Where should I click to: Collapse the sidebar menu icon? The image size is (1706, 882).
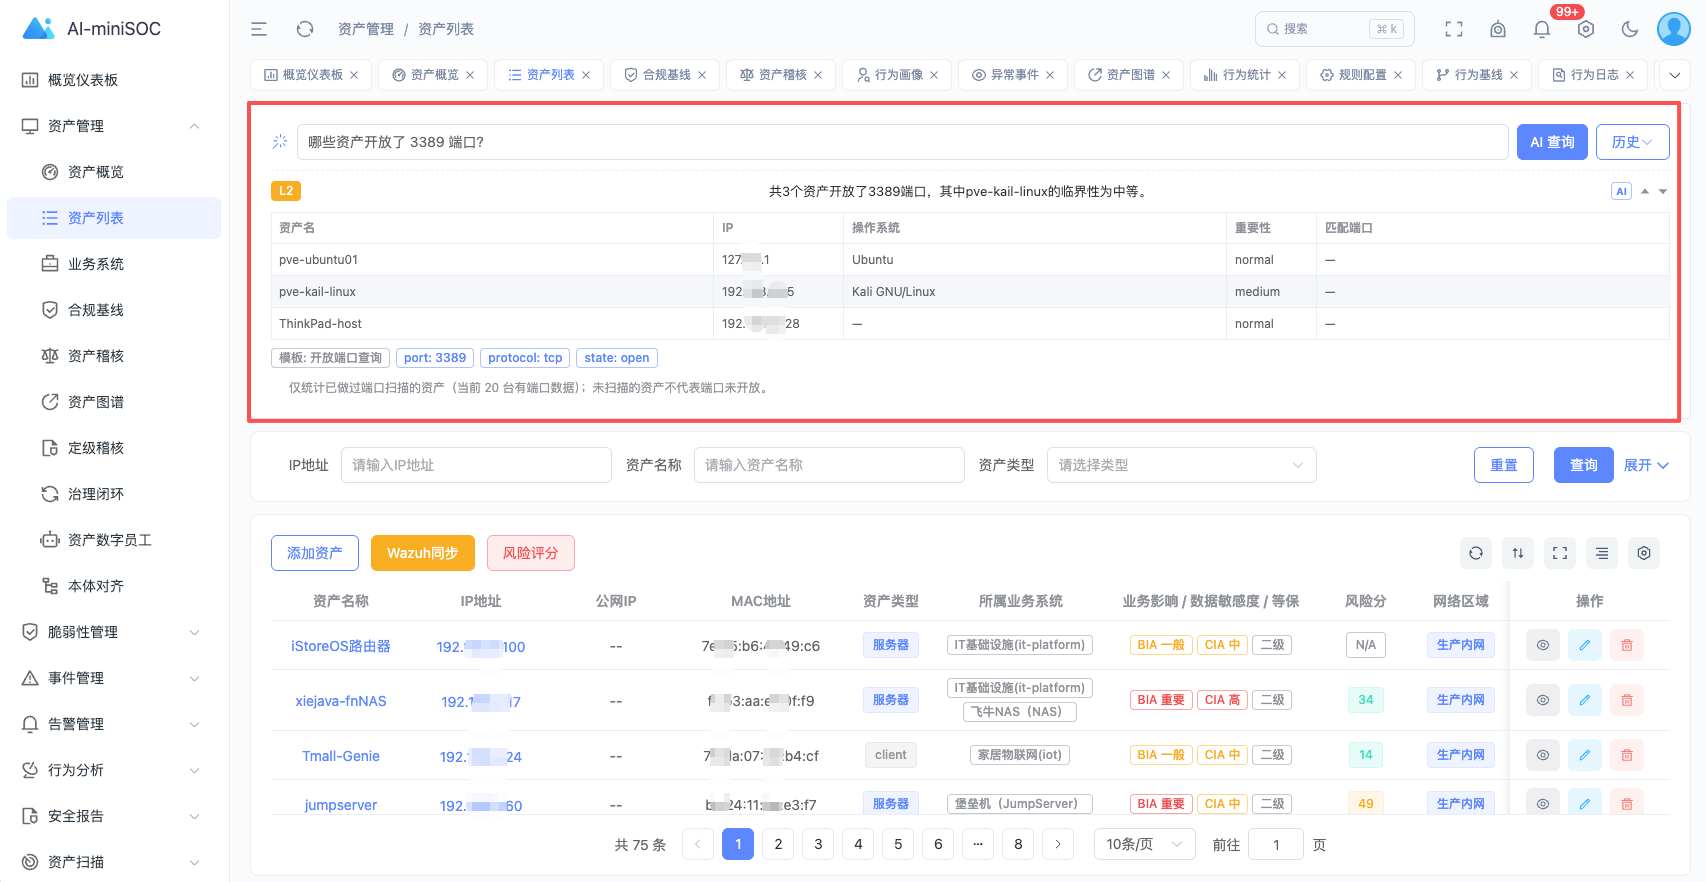pos(259,29)
